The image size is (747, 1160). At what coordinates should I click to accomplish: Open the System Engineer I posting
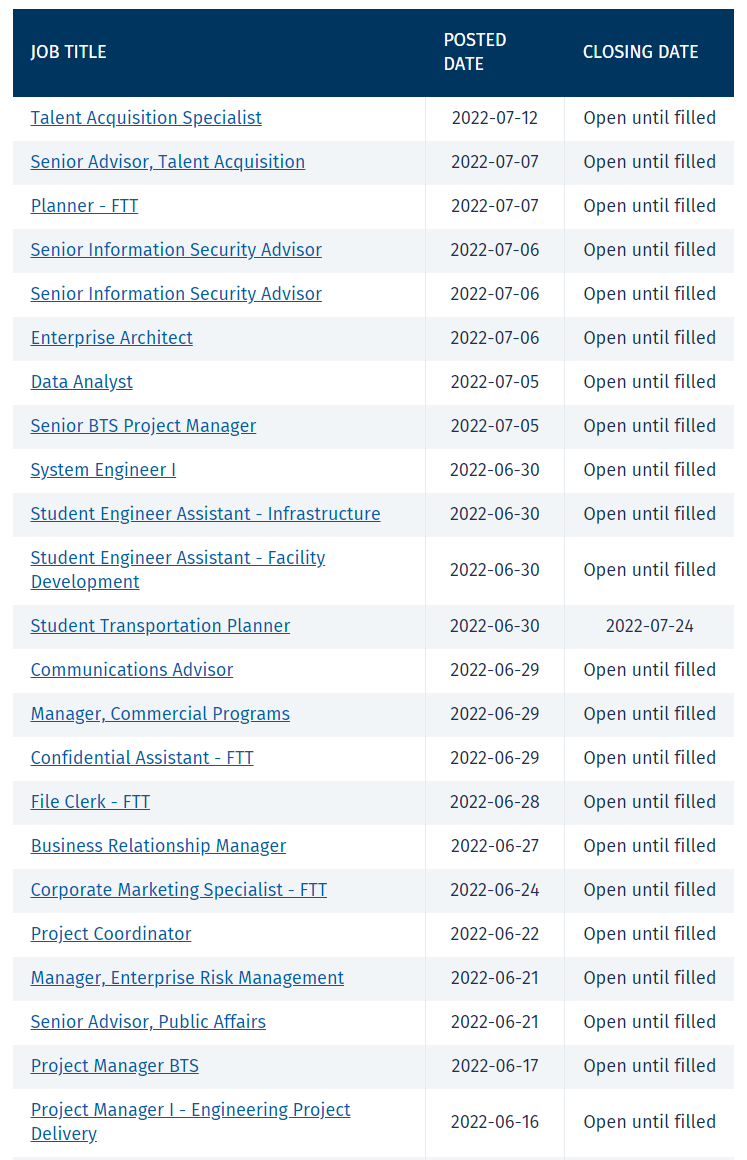103,470
